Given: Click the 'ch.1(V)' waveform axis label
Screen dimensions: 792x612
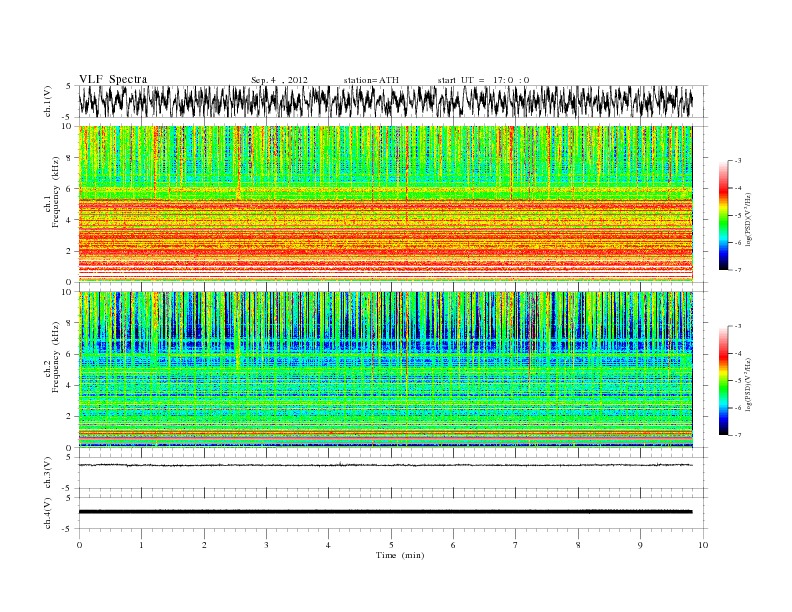Looking at the screenshot, I should click(48, 101).
